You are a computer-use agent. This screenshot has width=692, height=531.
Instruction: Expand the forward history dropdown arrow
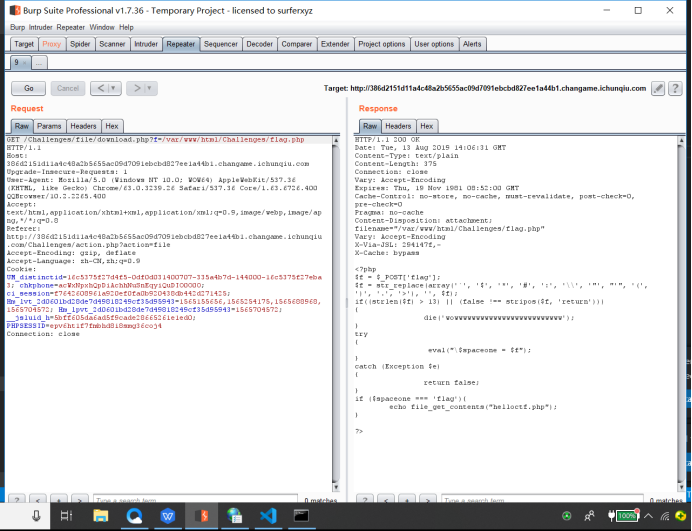pyautogui.click(x=149, y=88)
